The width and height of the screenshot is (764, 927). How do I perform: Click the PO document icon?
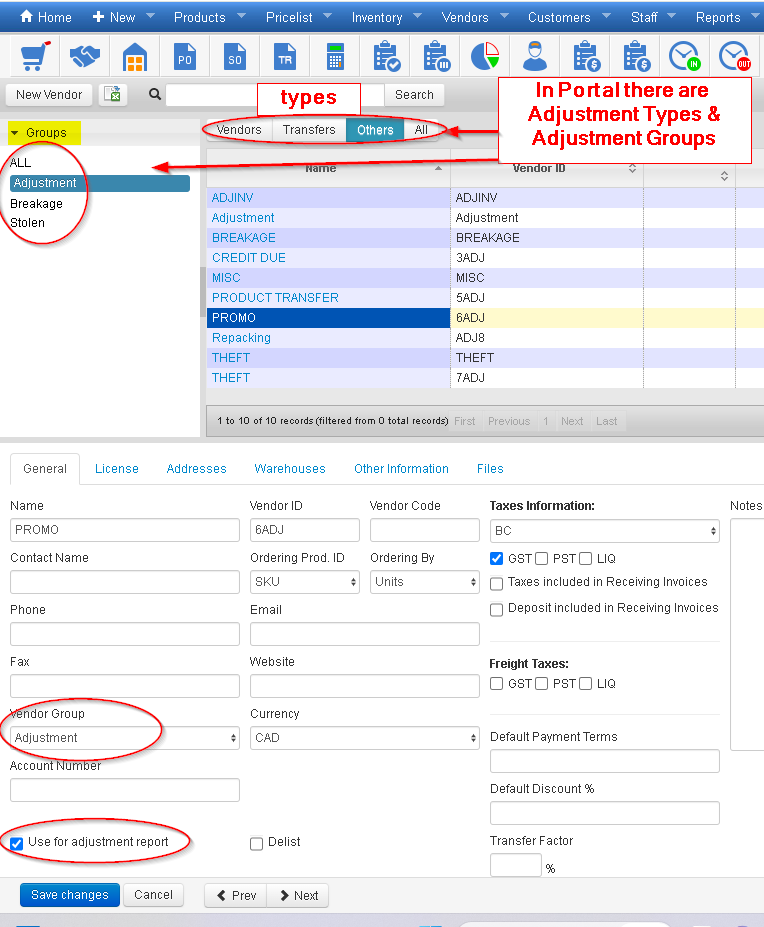coord(184,57)
